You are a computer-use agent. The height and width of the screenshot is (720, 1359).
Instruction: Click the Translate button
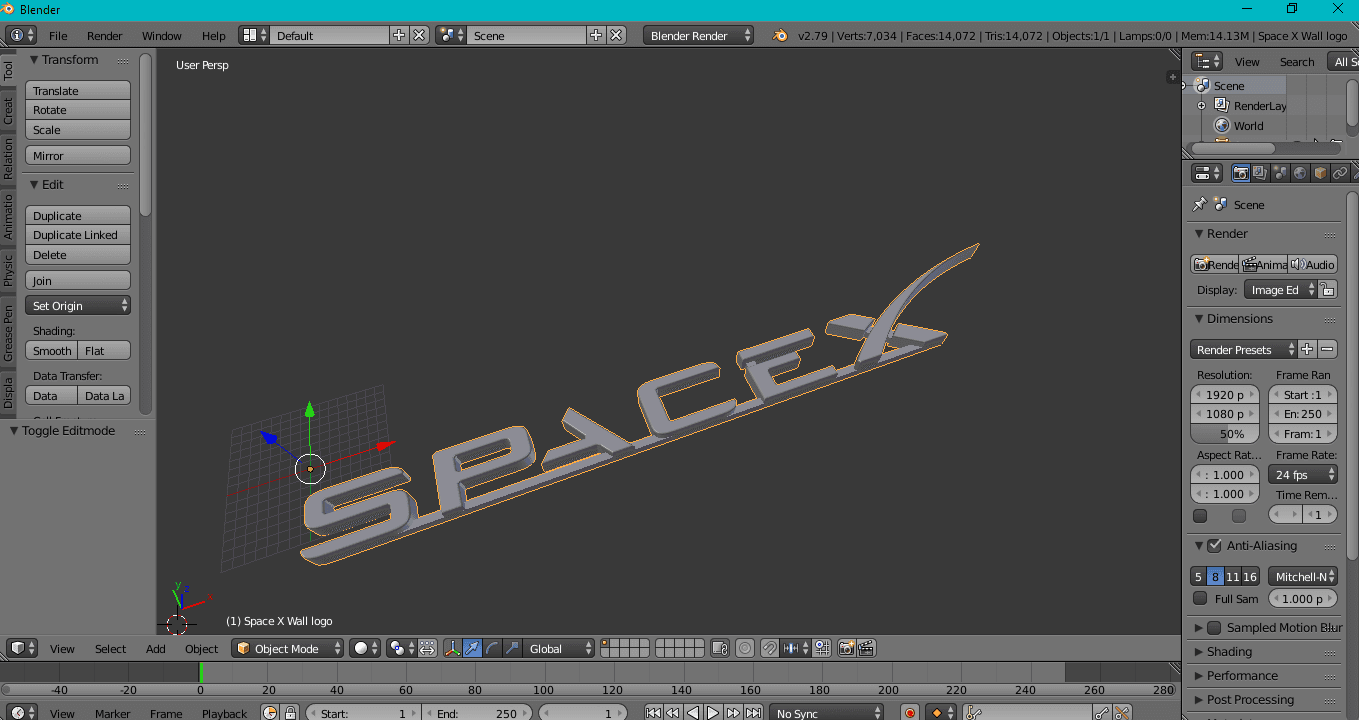[x=78, y=90]
